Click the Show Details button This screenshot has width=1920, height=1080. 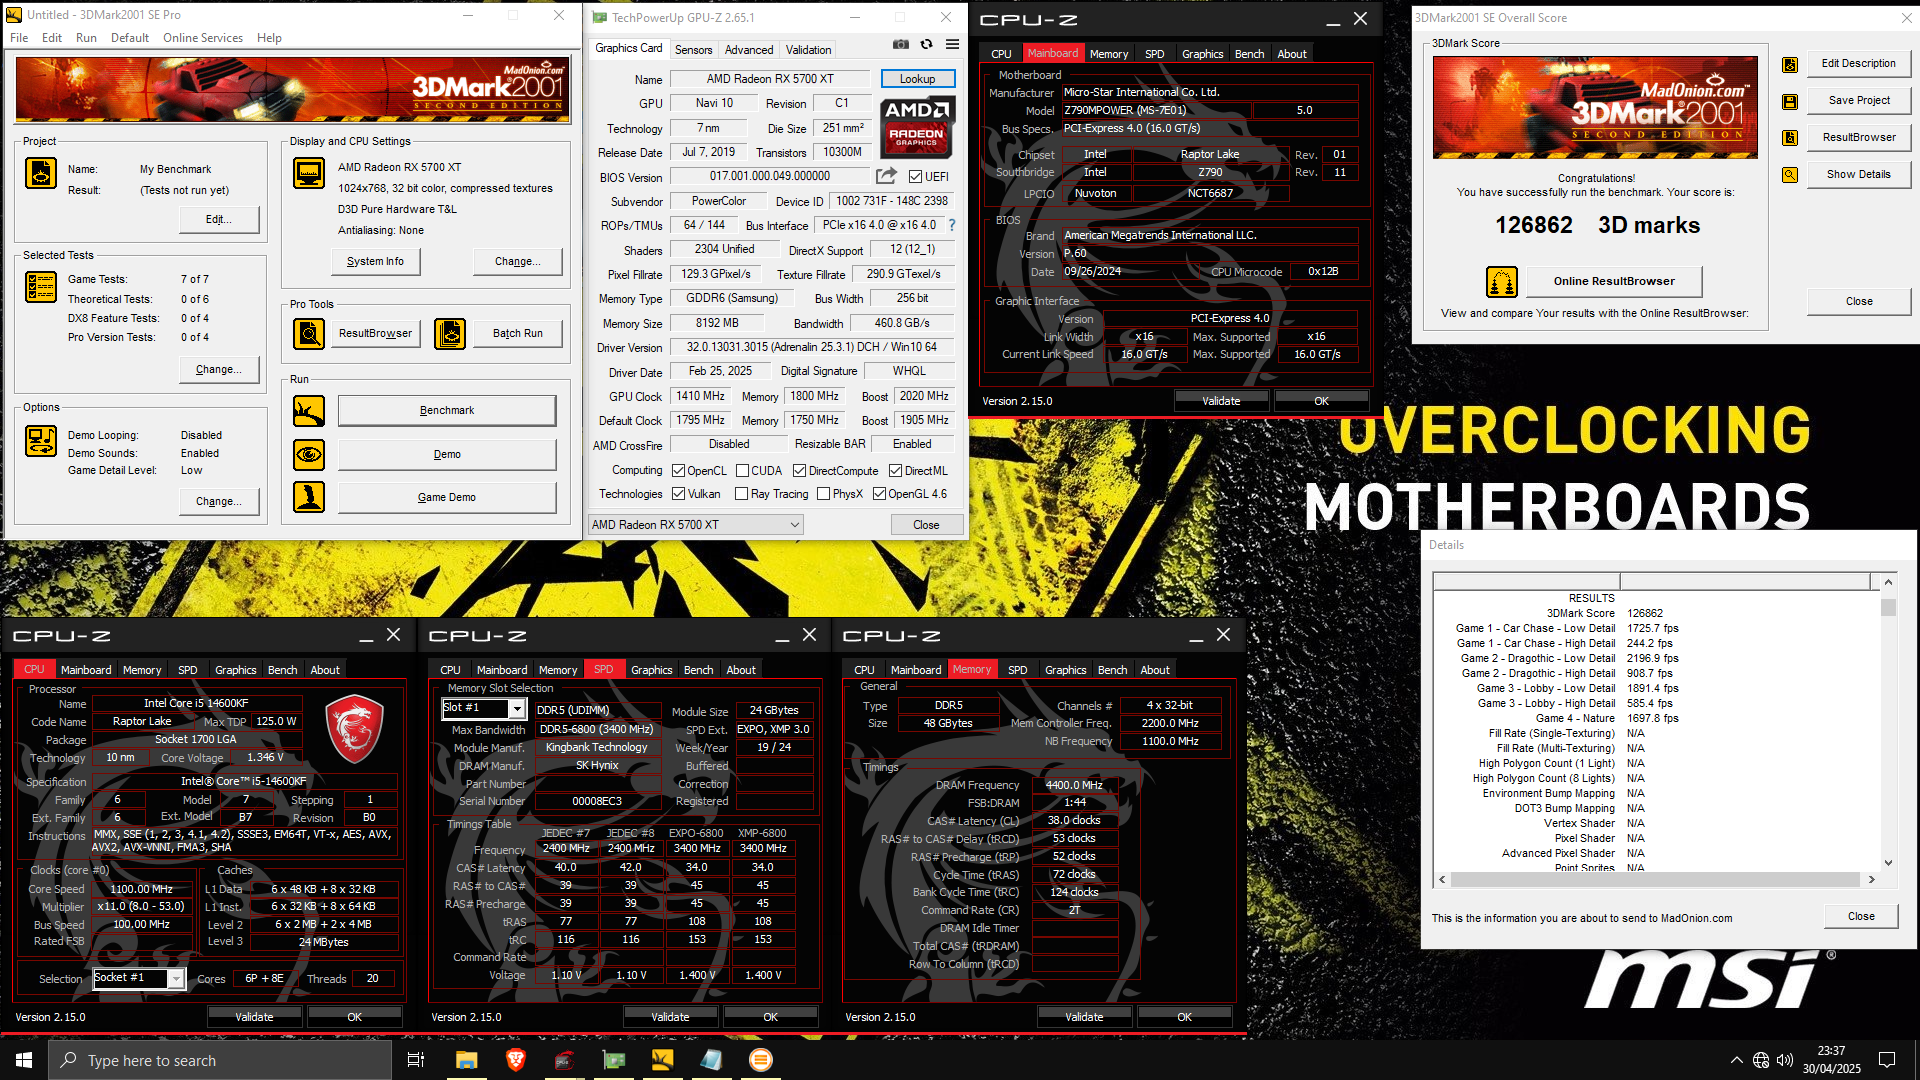coord(1858,175)
